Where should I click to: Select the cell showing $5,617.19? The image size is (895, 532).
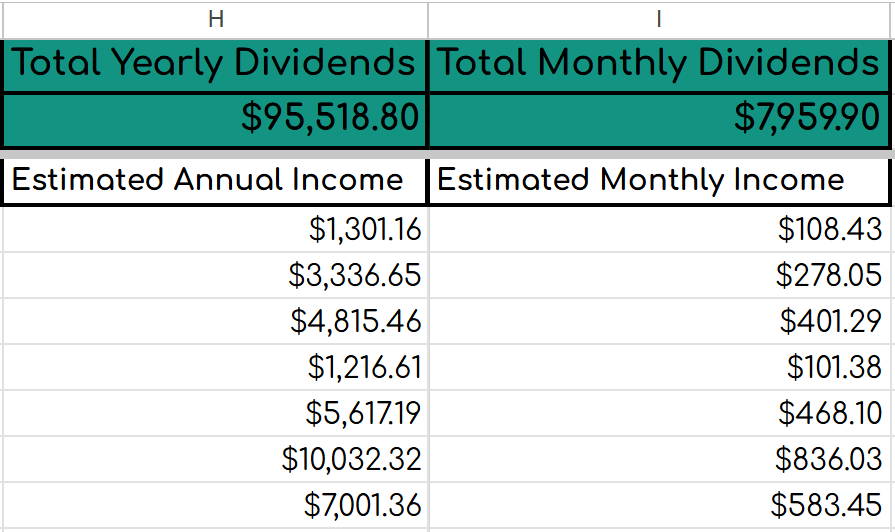(x=215, y=413)
